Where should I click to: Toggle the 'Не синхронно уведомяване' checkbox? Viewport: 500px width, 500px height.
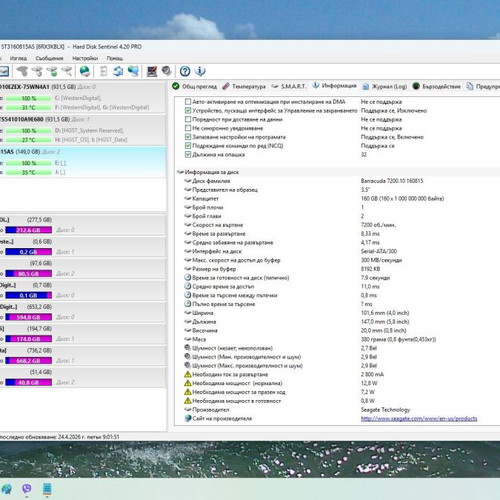coord(188,128)
